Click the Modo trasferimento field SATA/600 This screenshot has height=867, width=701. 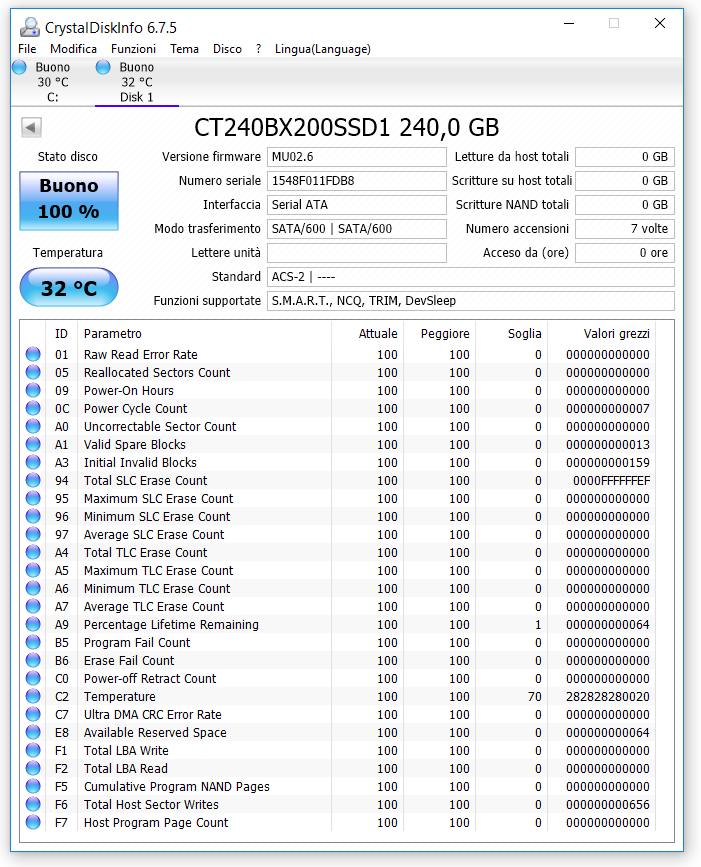(x=357, y=228)
